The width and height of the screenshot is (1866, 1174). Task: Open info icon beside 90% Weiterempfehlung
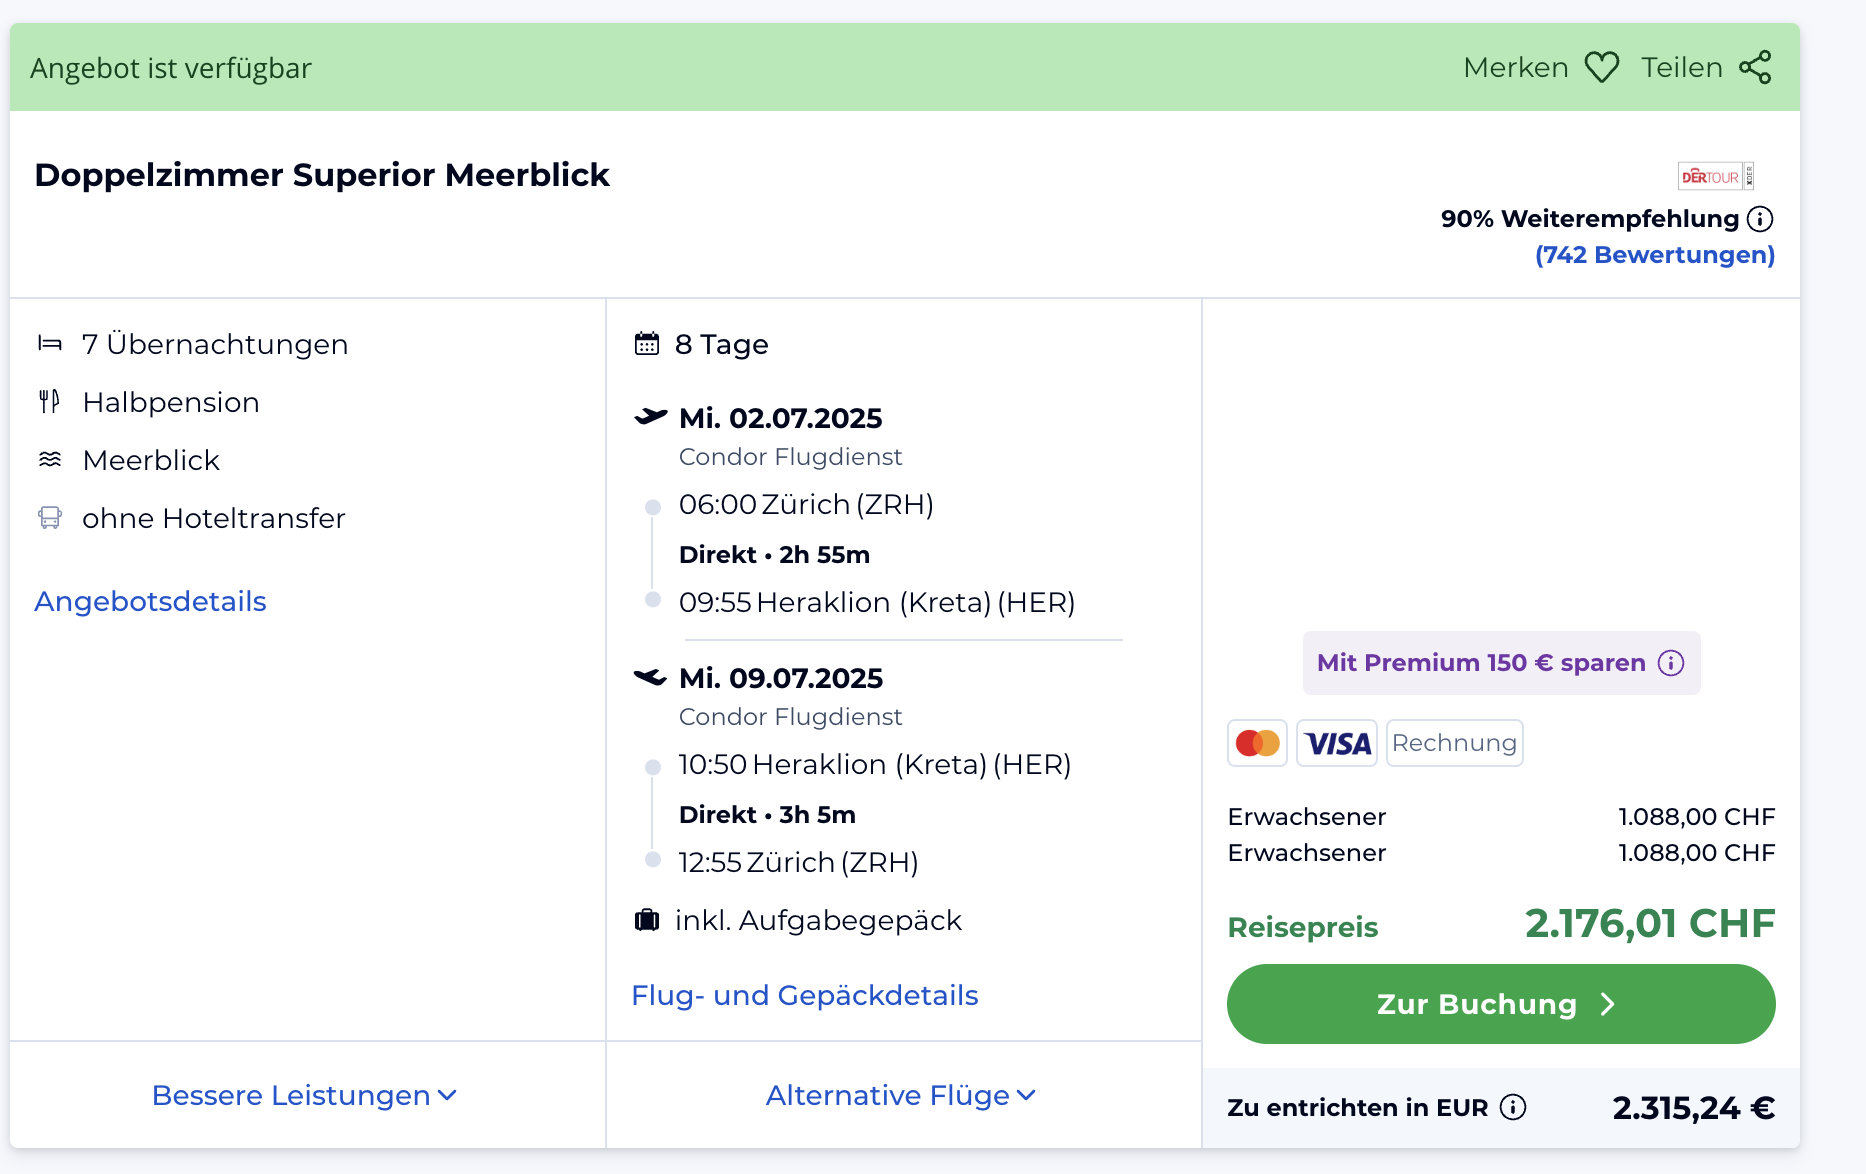[1760, 219]
